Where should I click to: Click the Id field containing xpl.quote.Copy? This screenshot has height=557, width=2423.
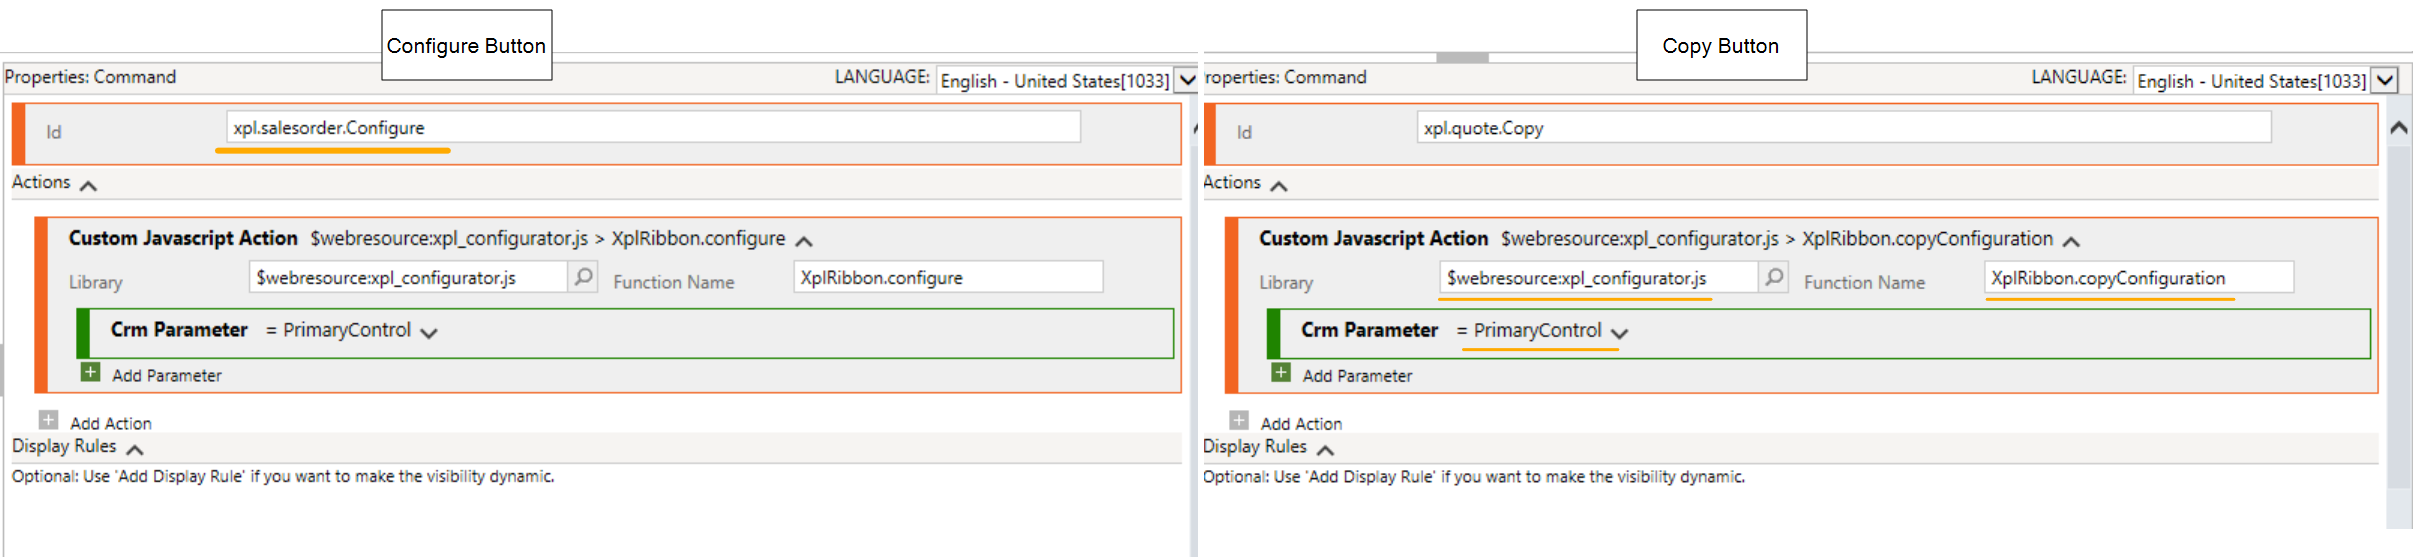click(1844, 127)
